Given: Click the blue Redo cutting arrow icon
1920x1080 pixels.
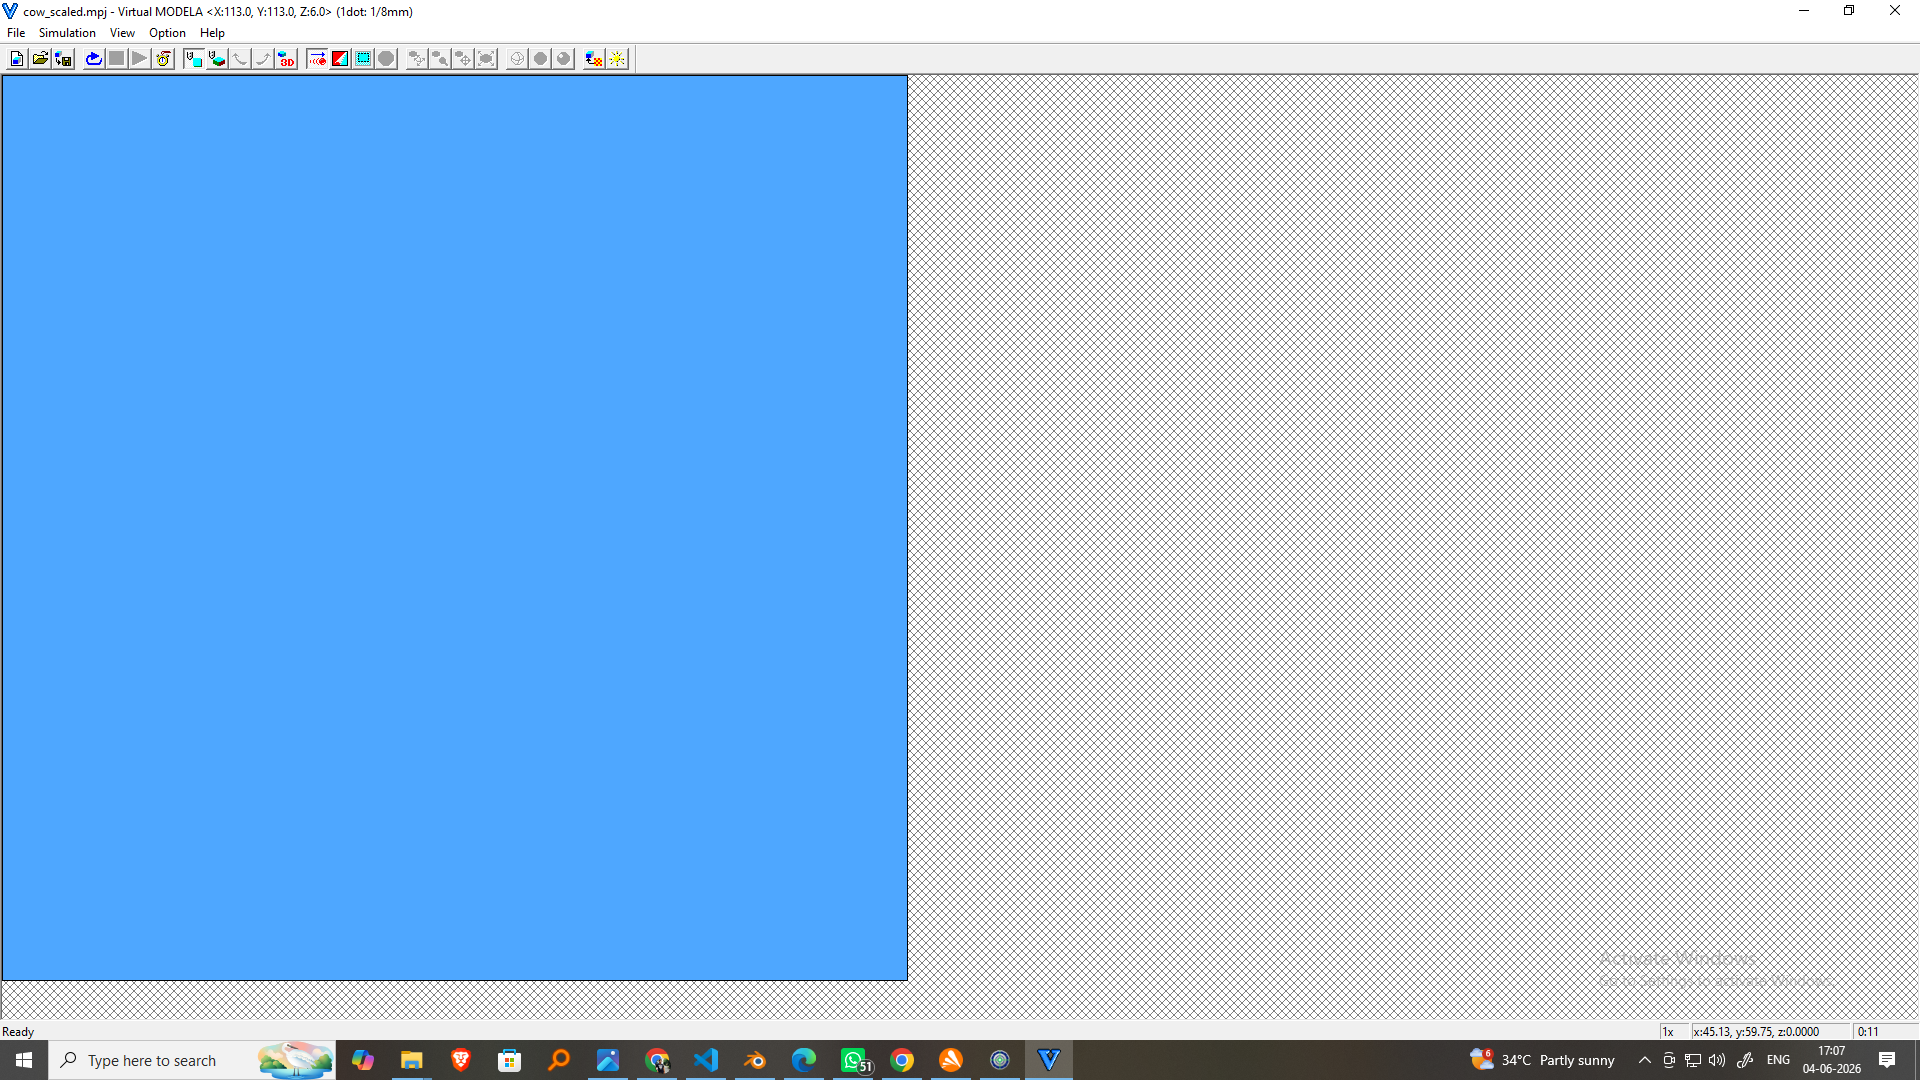Looking at the screenshot, I should coord(93,59).
